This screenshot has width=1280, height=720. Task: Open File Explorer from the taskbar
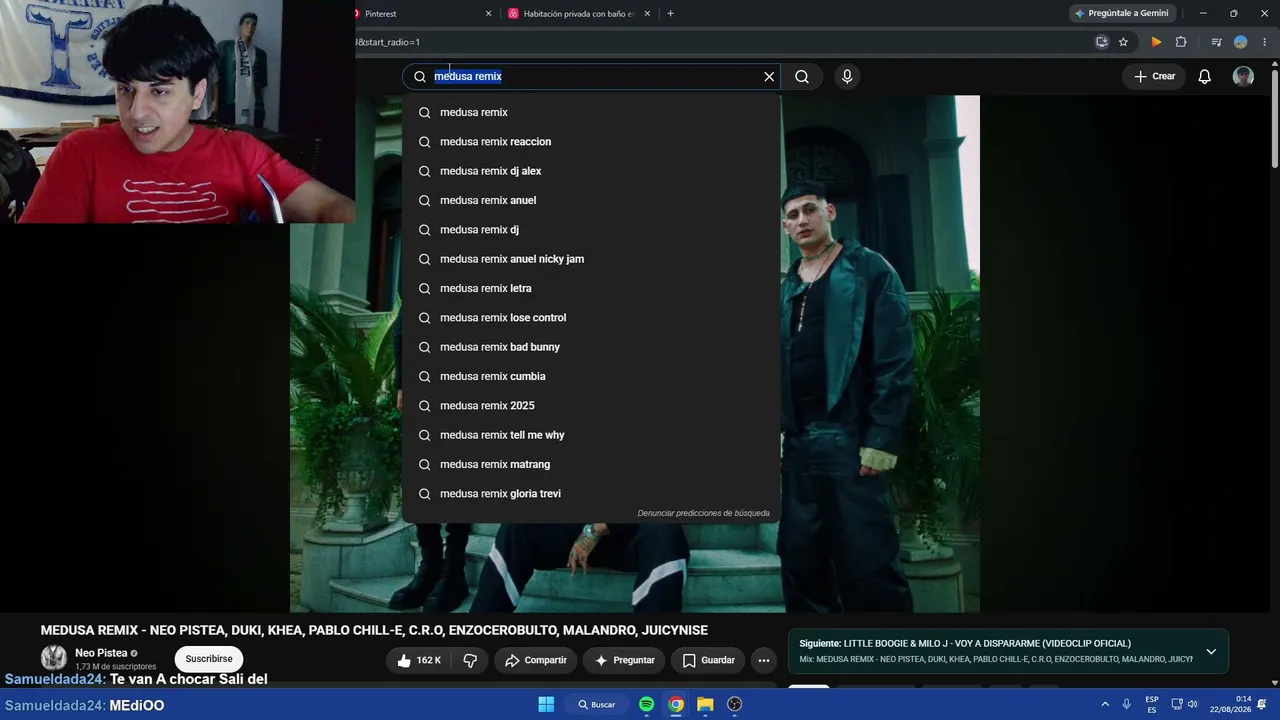click(705, 704)
